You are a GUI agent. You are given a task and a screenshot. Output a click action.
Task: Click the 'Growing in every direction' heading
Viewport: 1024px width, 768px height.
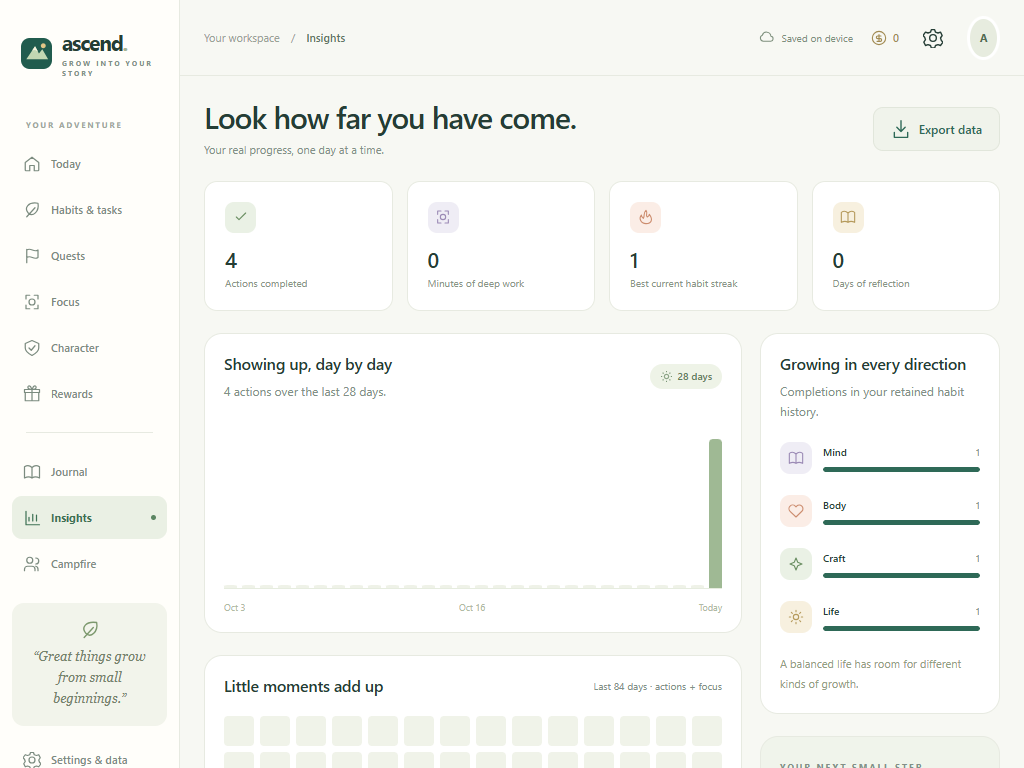coord(872,364)
